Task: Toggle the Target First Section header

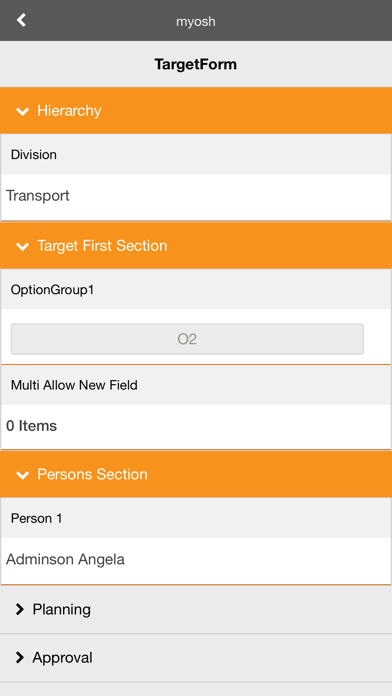Action: coord(196,246)
